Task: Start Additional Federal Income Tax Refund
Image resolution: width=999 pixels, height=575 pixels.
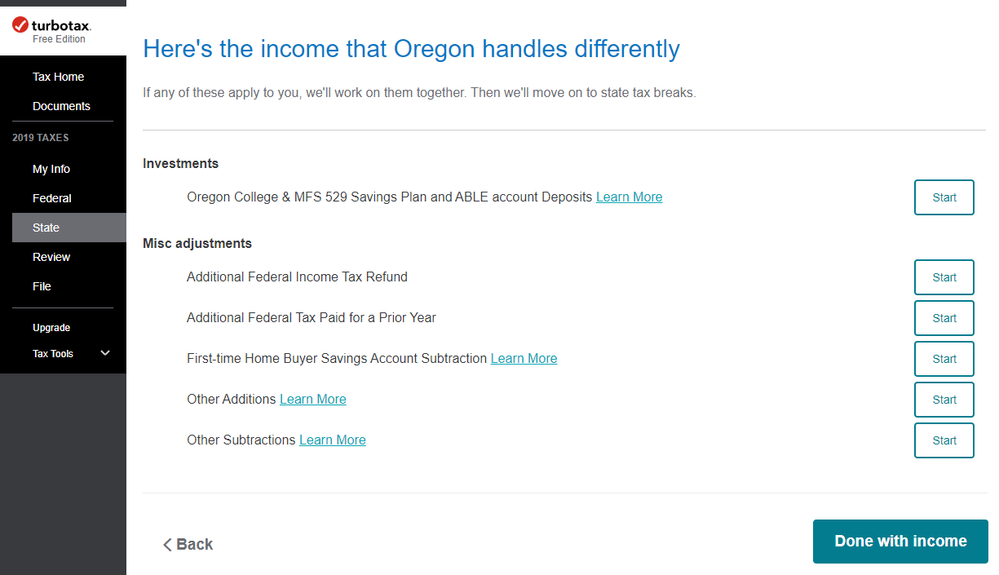Action: 944,278
